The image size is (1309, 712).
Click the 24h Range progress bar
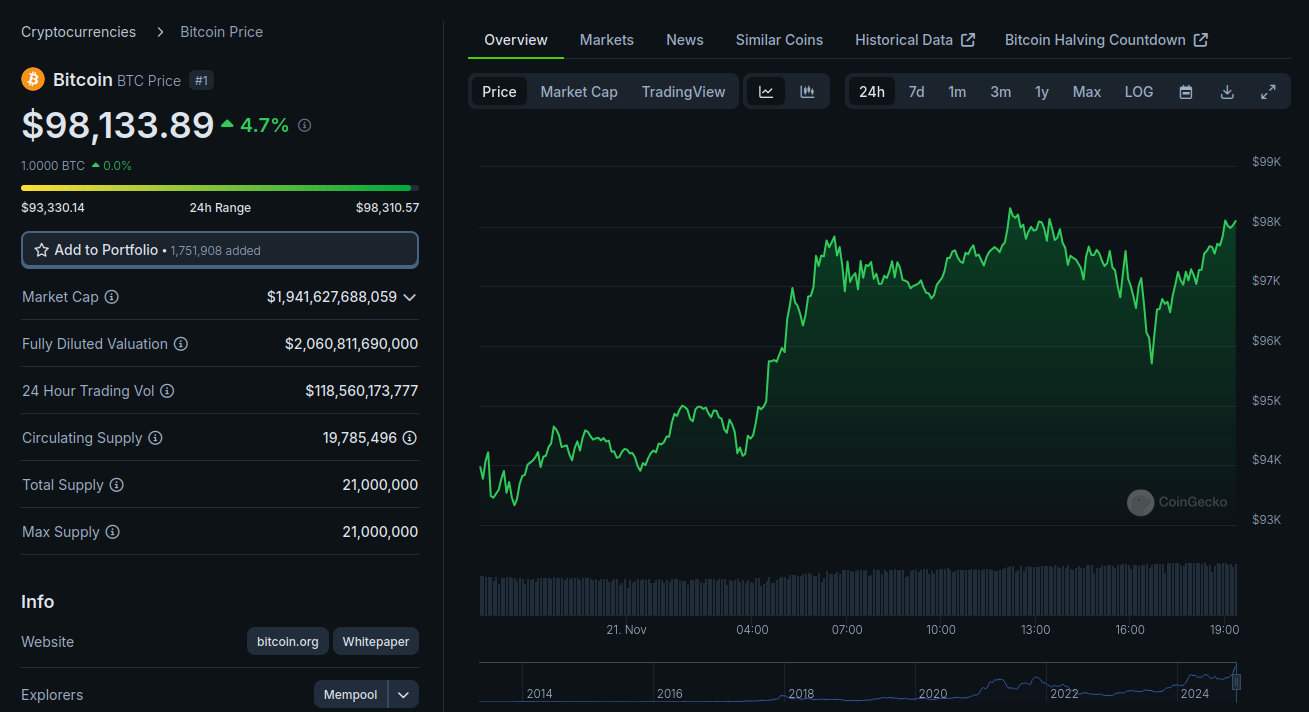click(x=220, y=187)
